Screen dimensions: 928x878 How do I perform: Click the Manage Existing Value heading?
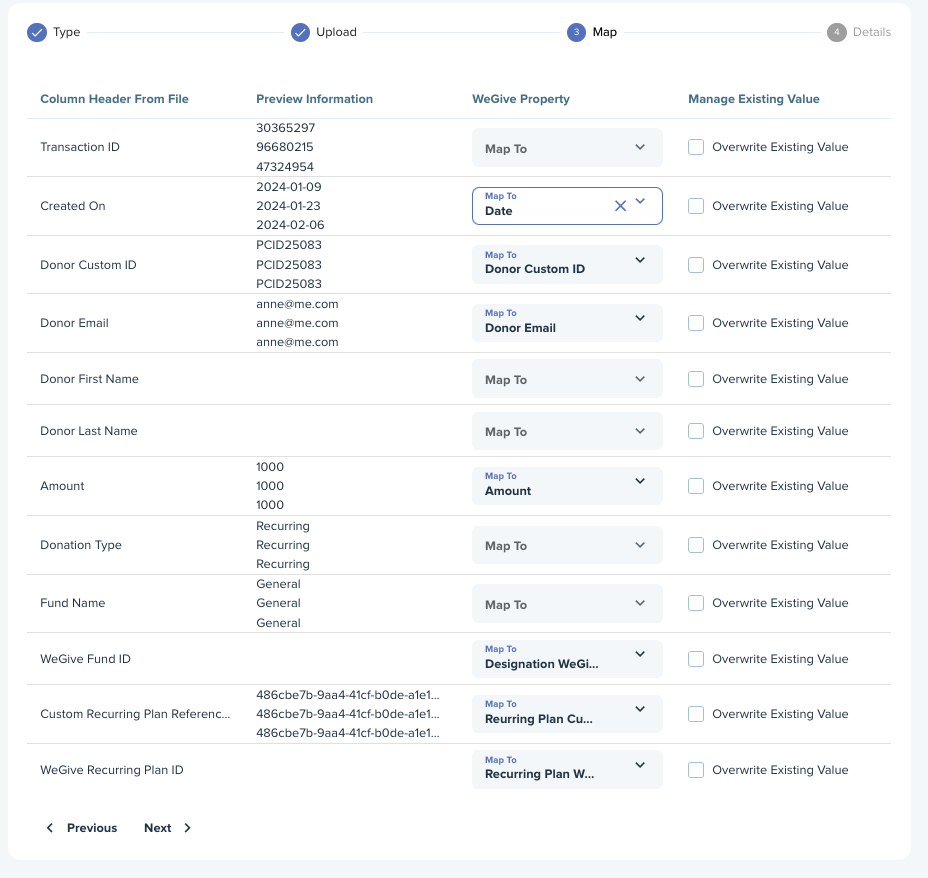(x=753, y=99)
